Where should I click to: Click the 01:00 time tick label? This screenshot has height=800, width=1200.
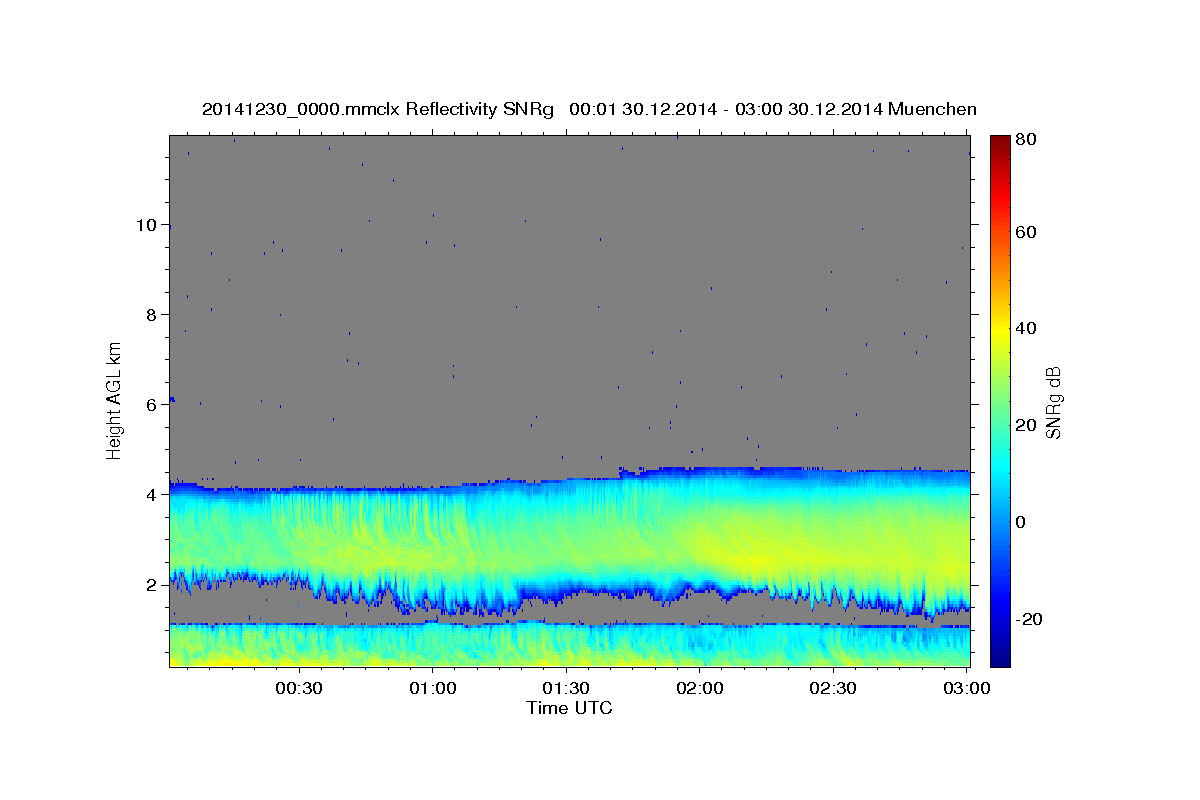coord(433,689)
